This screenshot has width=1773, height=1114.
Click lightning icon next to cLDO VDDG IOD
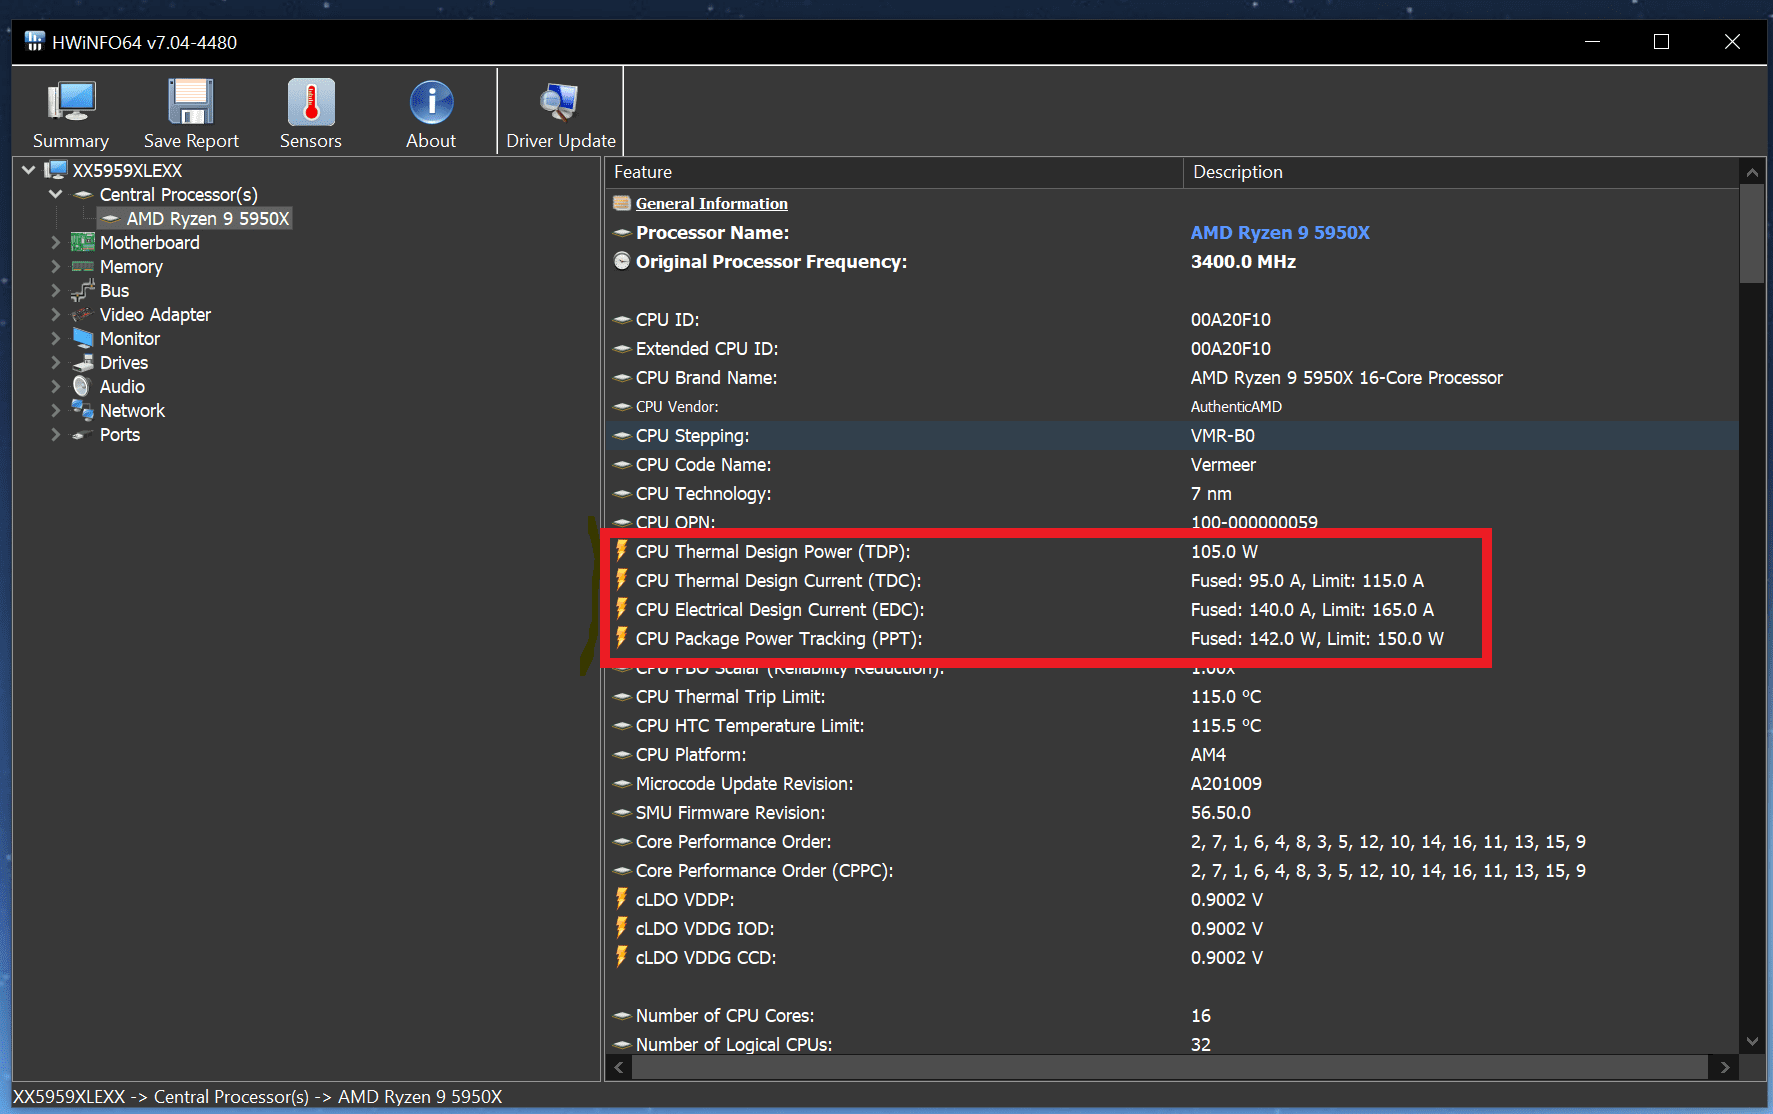[x=621, y=928]
